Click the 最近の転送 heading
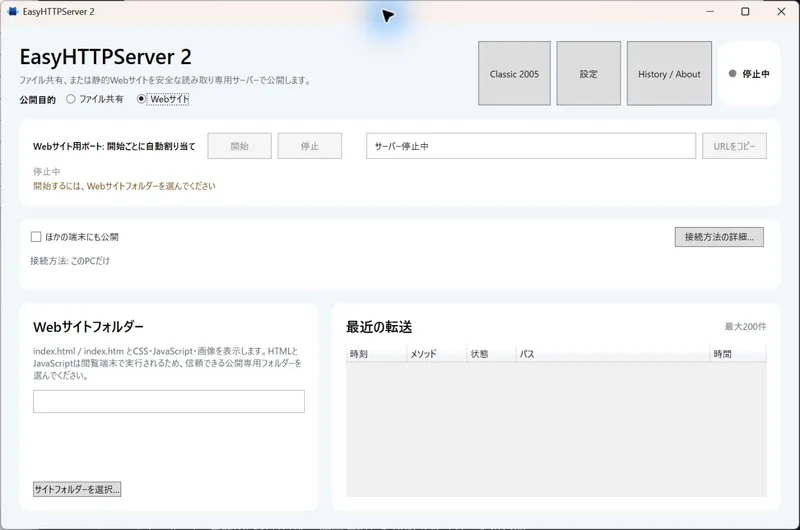Image resolution: width=800 pixels, height=530 pixels. 379,327
